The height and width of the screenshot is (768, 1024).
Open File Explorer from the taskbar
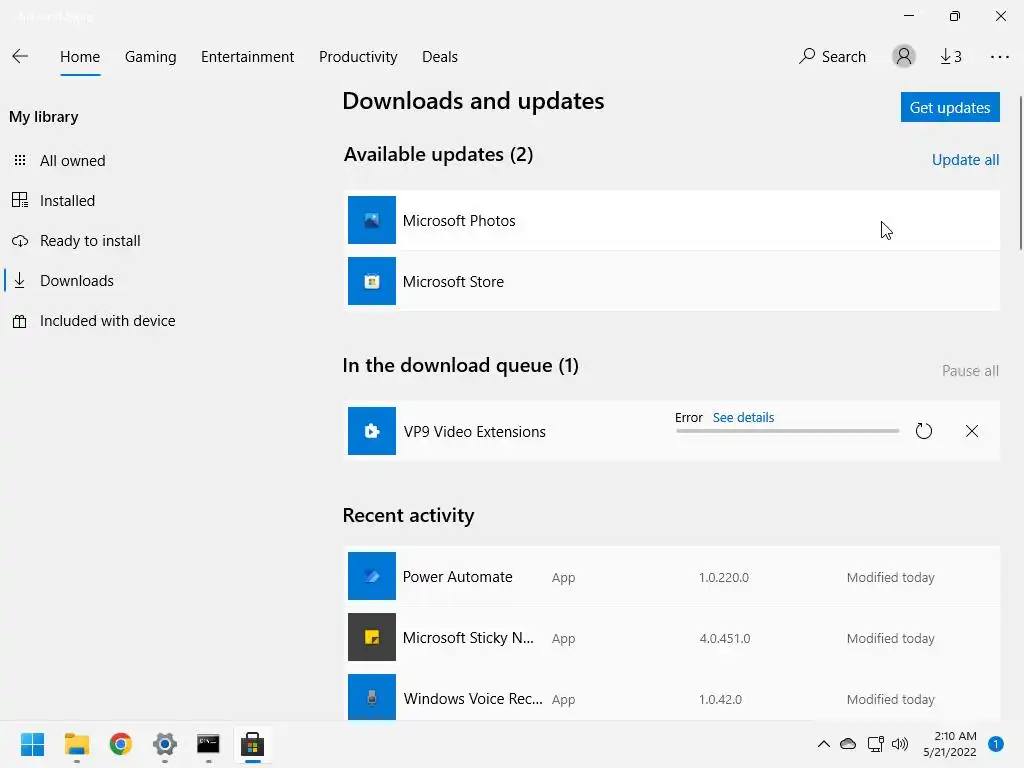(x=76, y=744)
